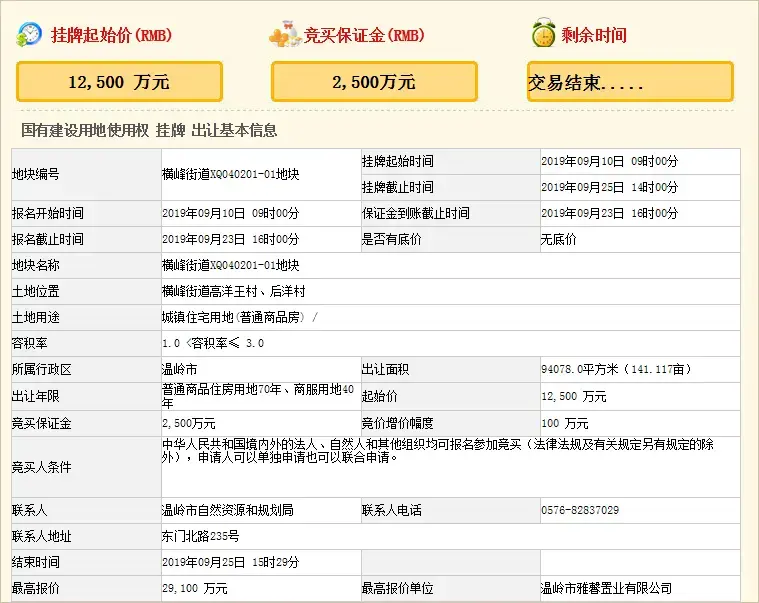
Task: Select the 2,500万元 deposit amount box
Action: pyautogui.click(x=374, y=82)
